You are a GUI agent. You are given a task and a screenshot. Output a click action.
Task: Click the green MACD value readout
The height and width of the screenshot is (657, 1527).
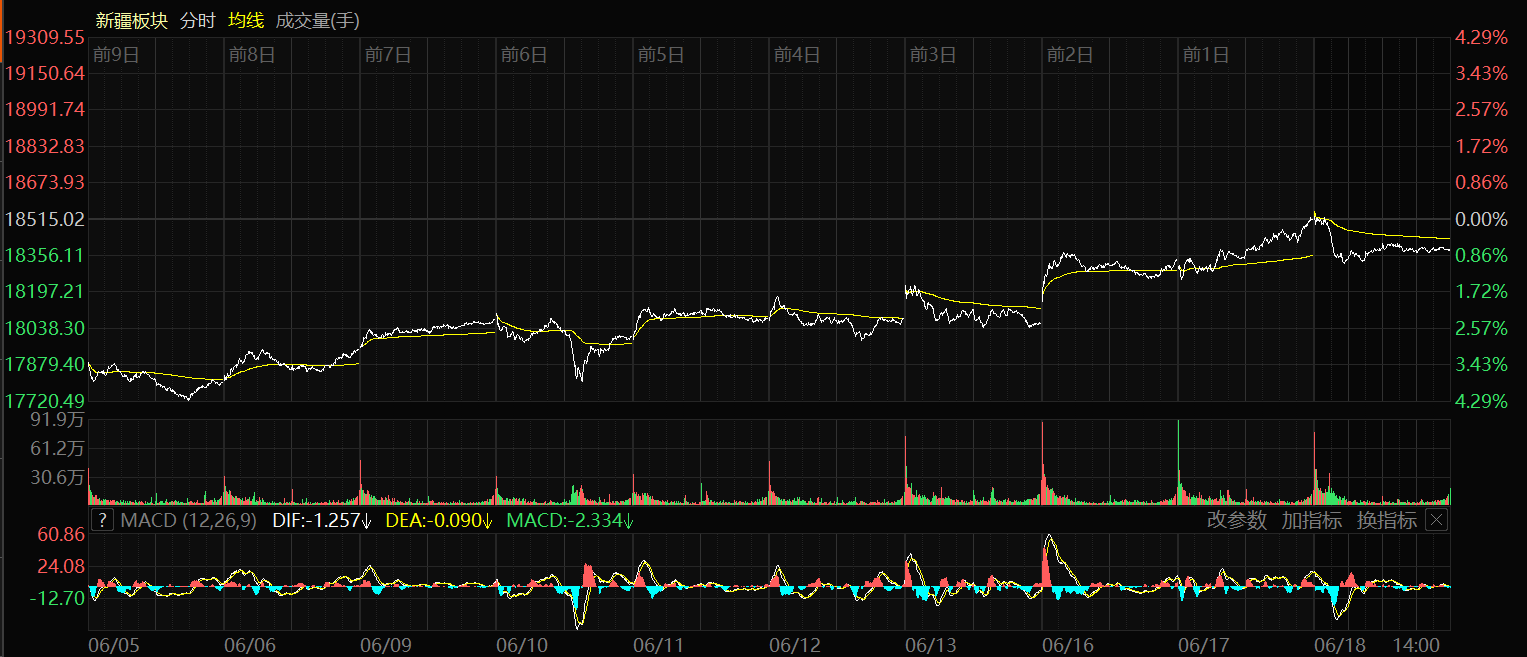(x=570, y=520)
